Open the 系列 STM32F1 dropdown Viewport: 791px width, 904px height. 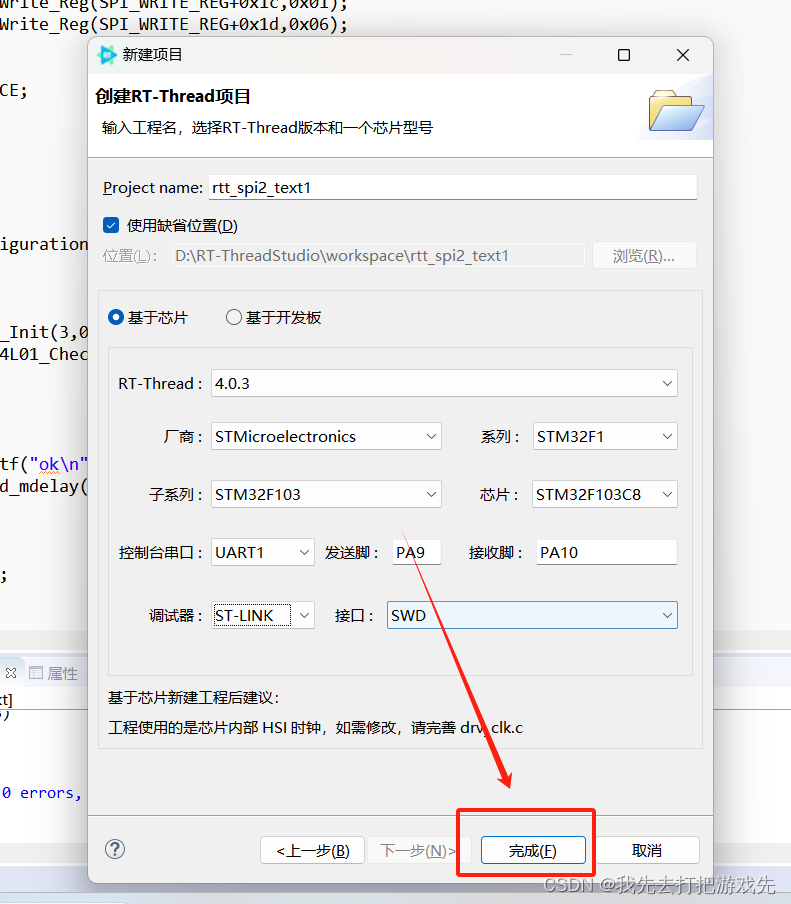pyautogui.click(x=605, y=436)
